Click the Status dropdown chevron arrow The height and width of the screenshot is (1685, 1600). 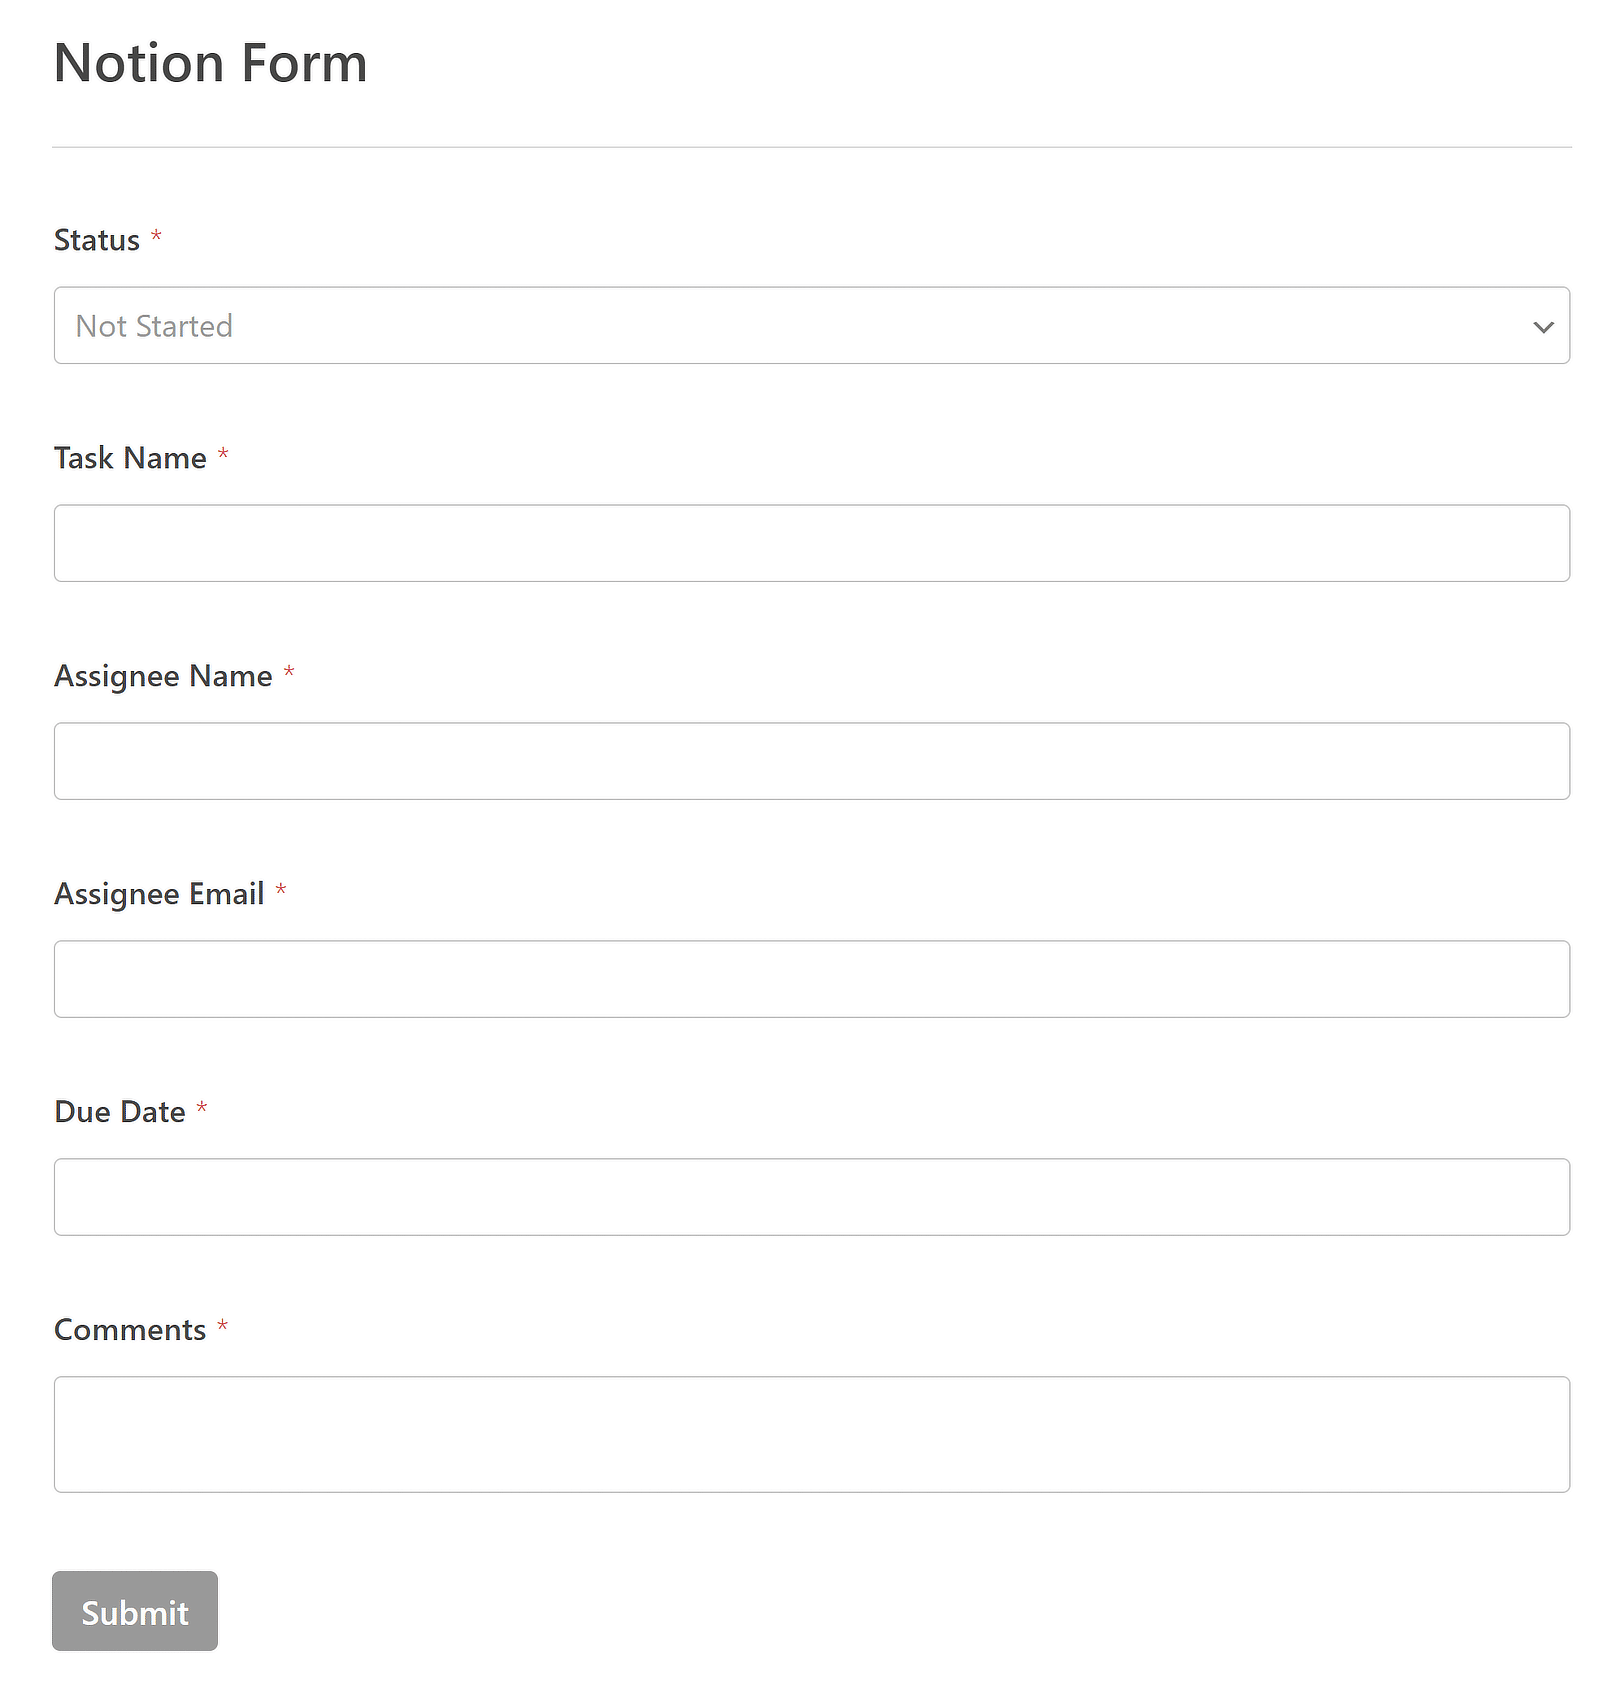pos(1541,326)
